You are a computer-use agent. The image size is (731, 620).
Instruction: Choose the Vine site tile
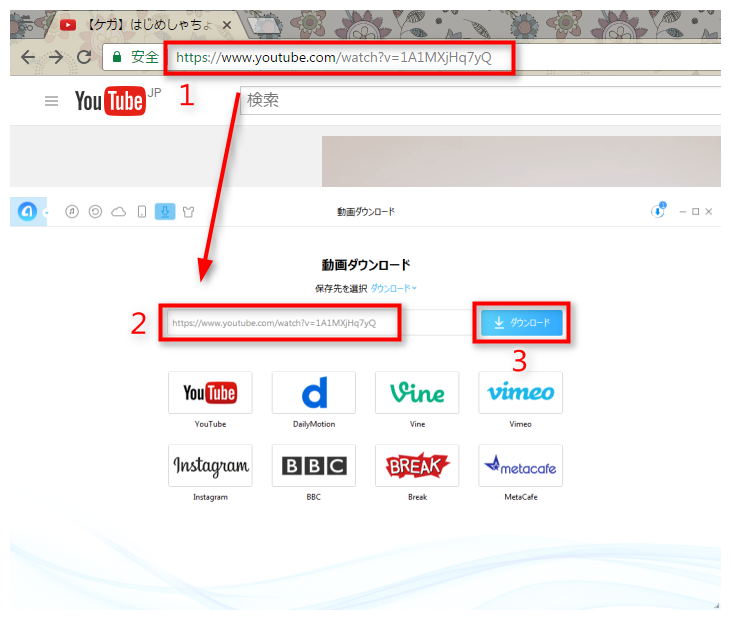417,393
